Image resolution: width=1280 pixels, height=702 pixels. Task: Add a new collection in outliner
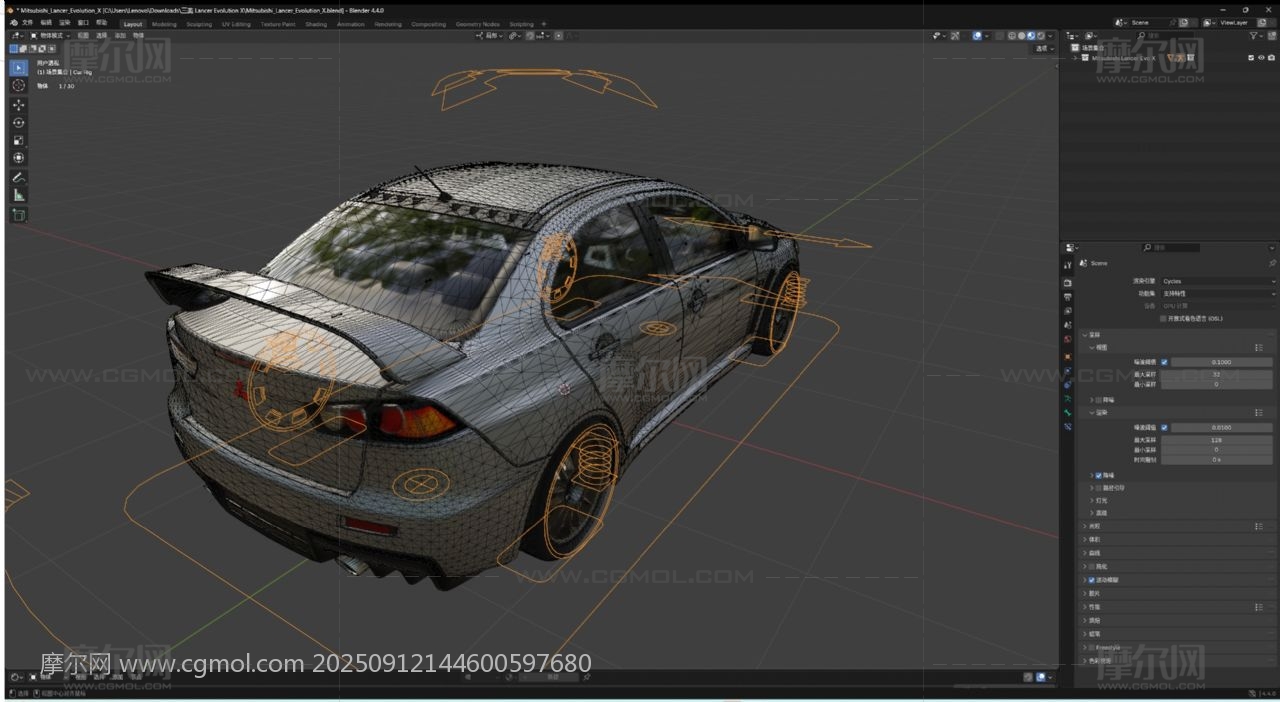point(1272,36)
